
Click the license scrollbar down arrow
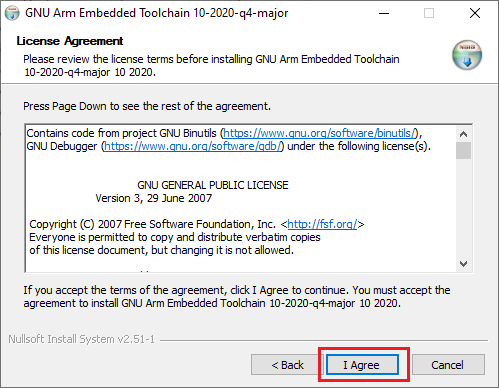click(x=463, y=264)
